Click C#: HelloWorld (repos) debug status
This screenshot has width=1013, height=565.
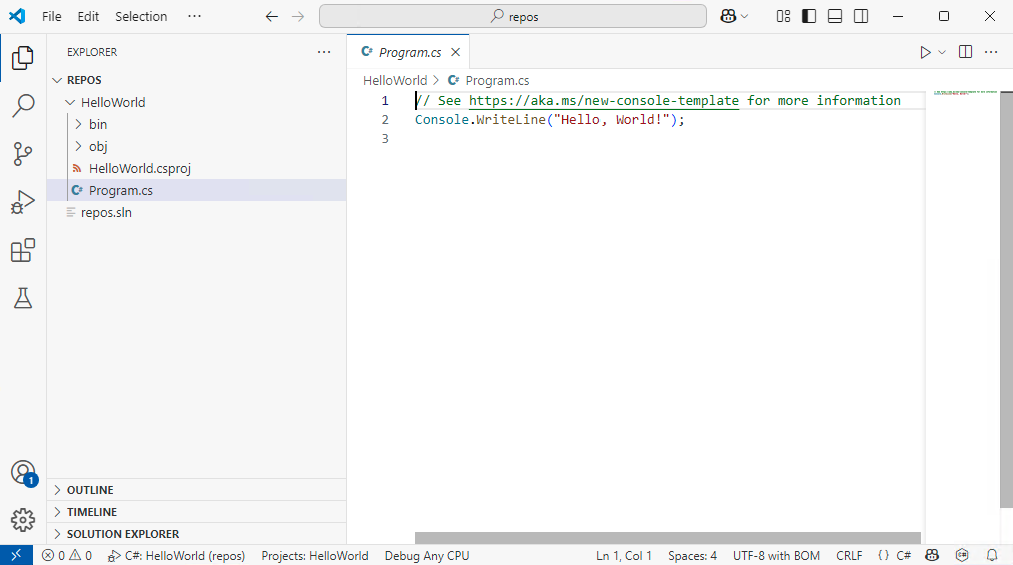[x=176, y=555]
